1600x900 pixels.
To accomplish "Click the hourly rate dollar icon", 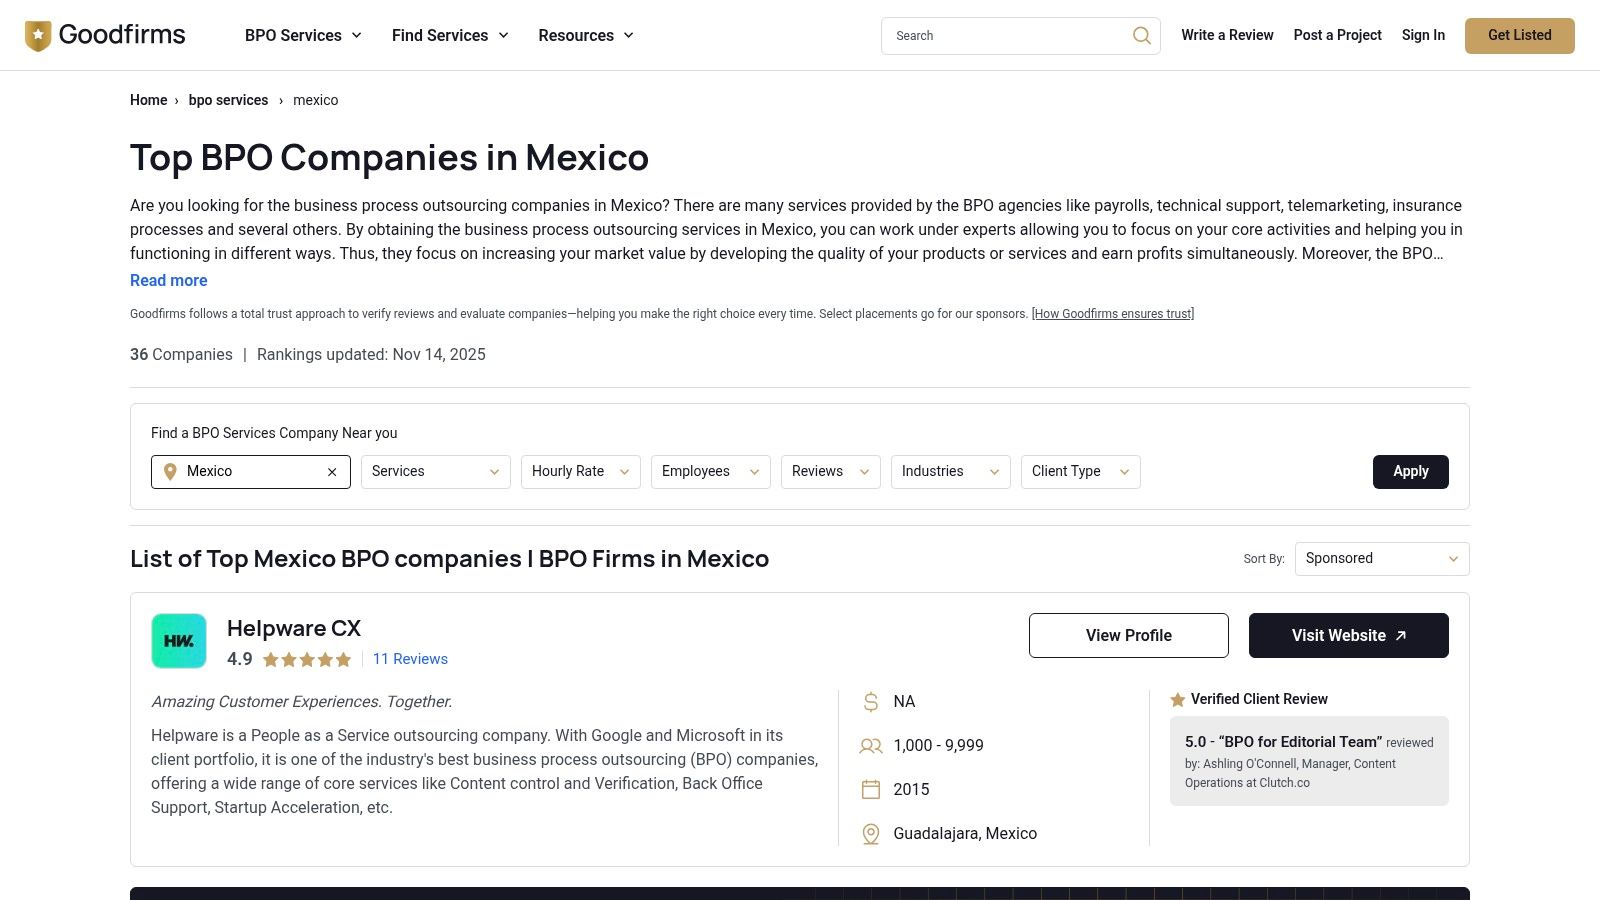I will [869, 701].
